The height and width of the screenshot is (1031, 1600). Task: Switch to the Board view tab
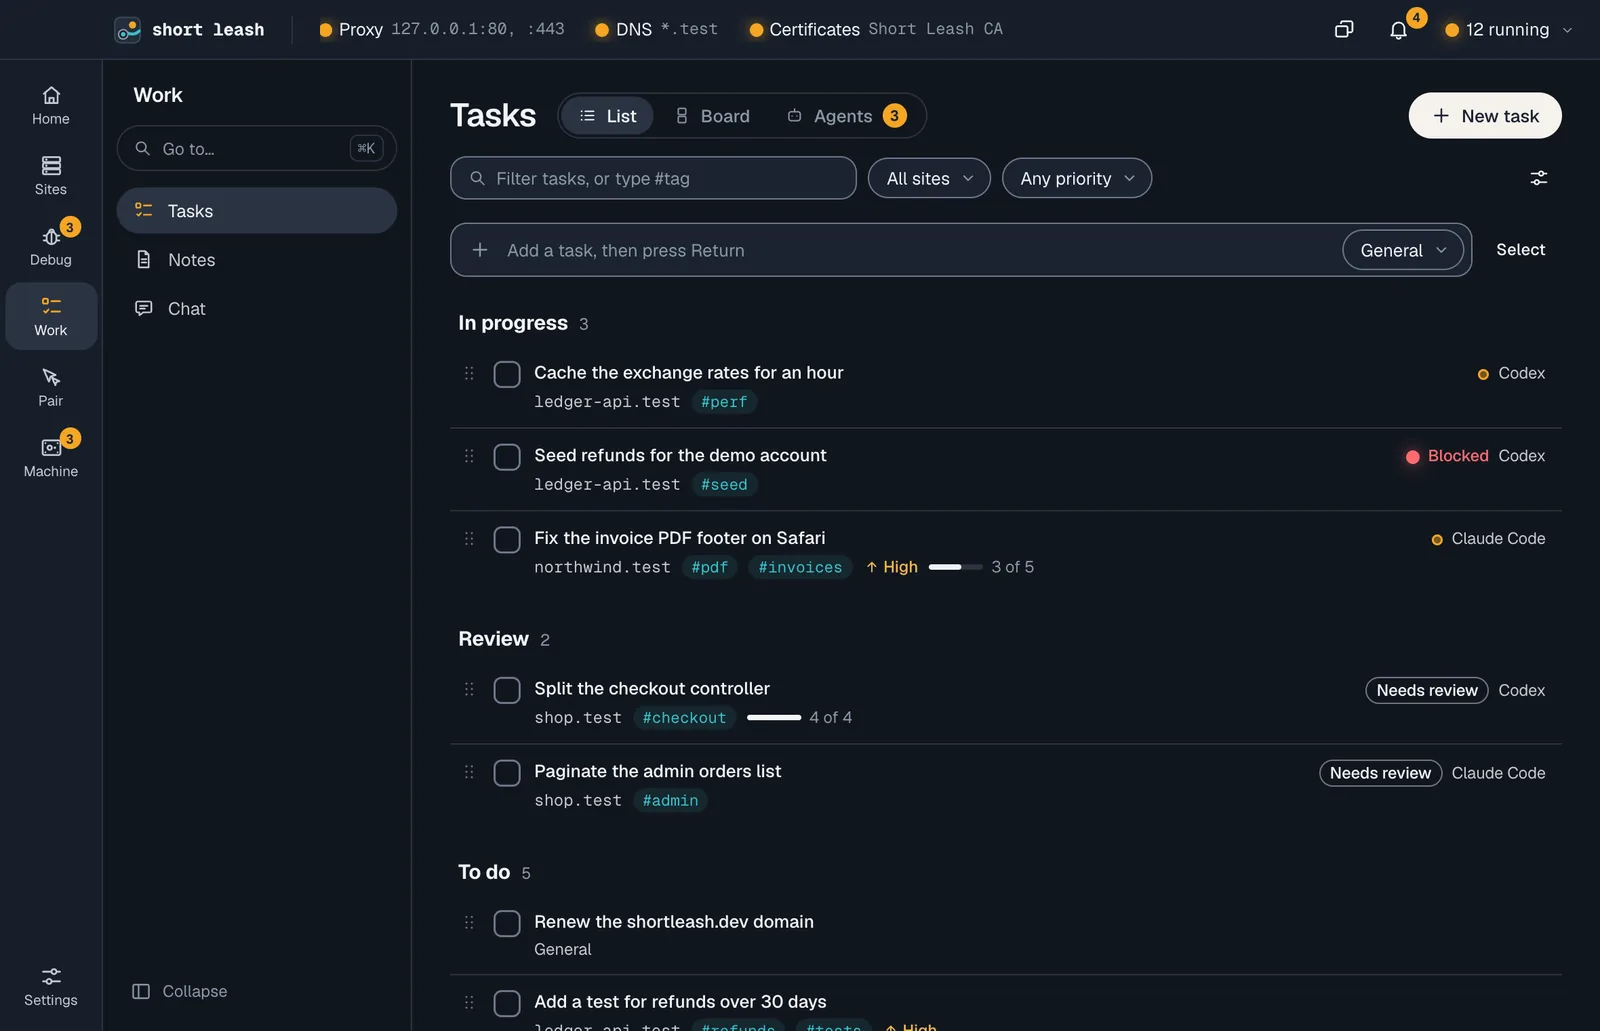[x=712, y=116]
